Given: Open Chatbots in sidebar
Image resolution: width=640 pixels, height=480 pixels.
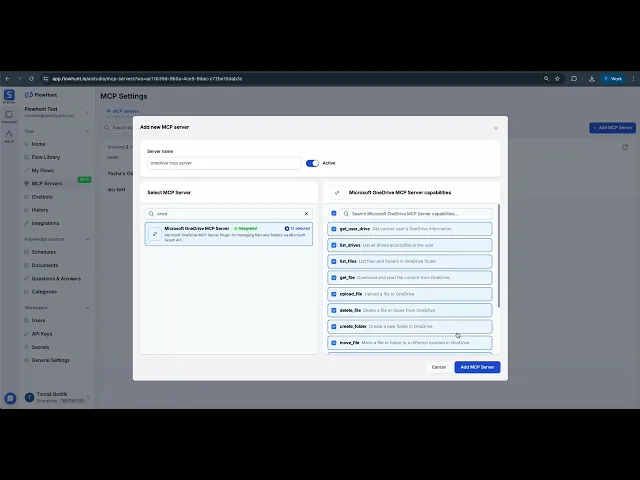Looking at the screenshot, I should click(42, 197).
